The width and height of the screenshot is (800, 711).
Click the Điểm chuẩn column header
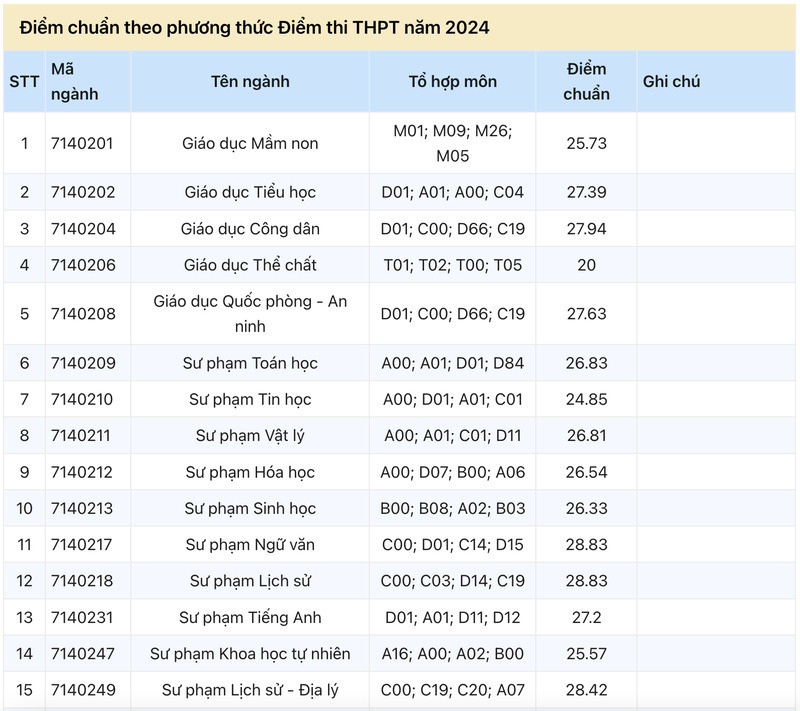(586, 82)
